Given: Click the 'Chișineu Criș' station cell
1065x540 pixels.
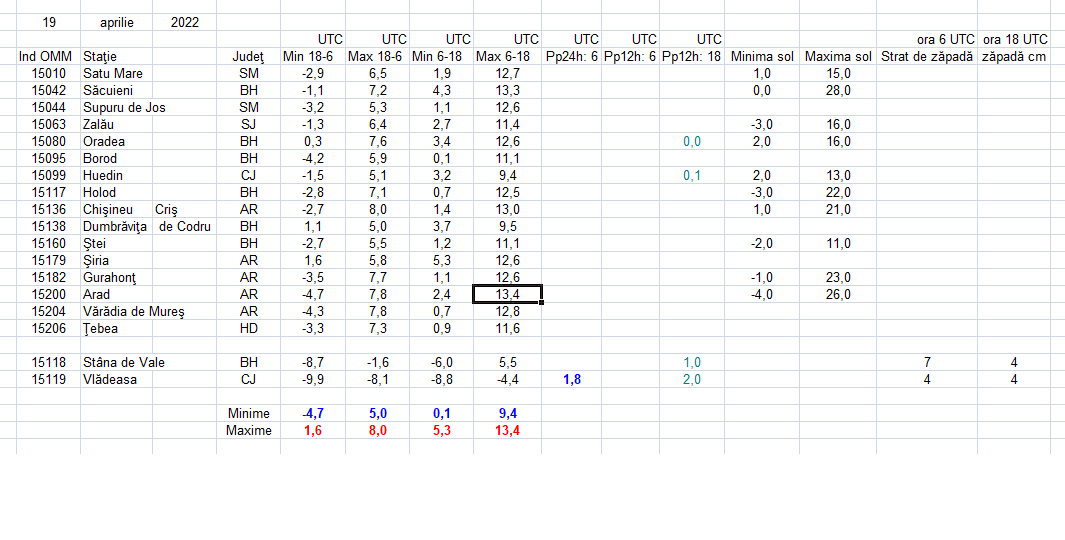Looking at the screenshot, I should 130,209.
